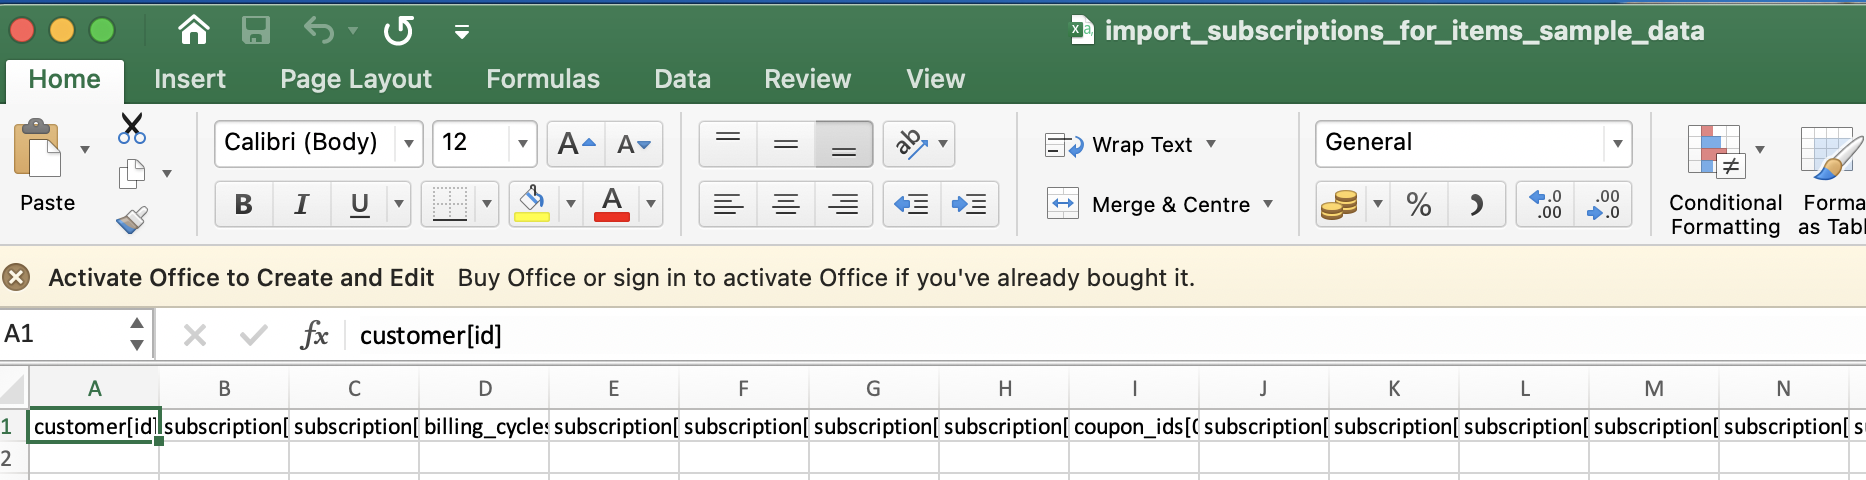Toggle Middle Align vertical alignment

786,144
